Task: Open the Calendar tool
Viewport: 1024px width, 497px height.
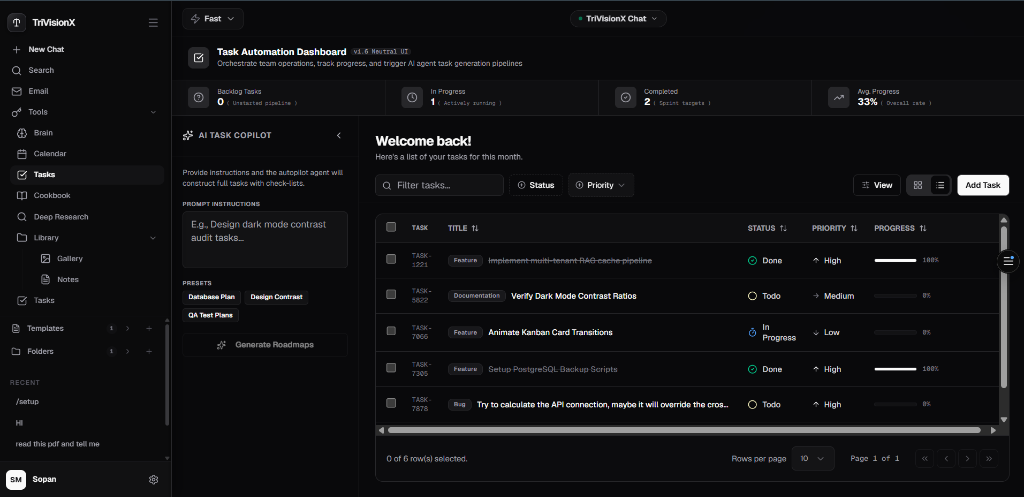Action: [50, 154]
